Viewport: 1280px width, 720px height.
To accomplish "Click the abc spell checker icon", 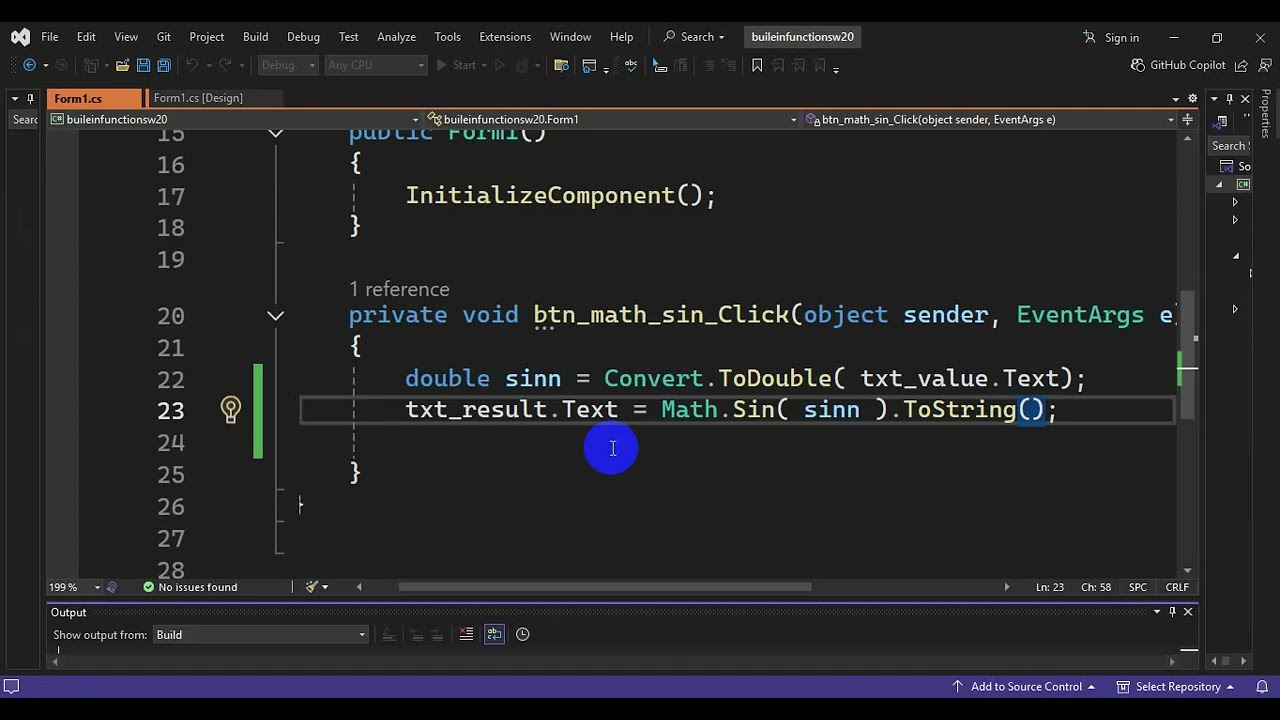I will (x=631, y=65).
